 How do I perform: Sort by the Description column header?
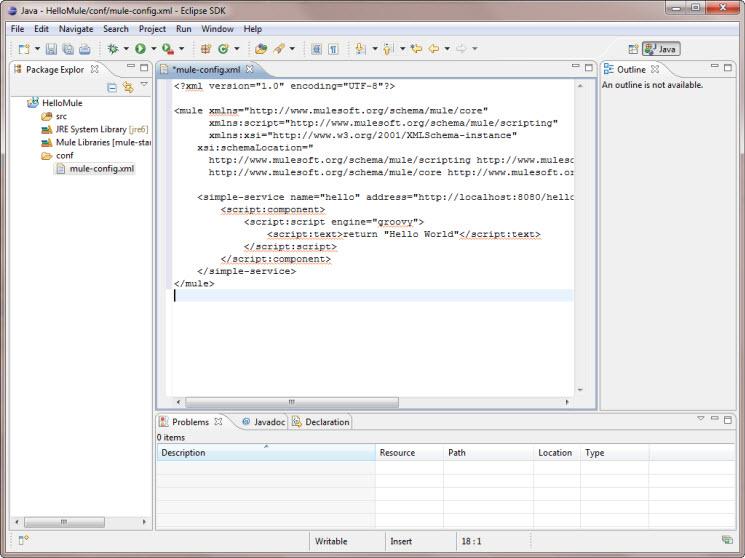tap(266, 452)
